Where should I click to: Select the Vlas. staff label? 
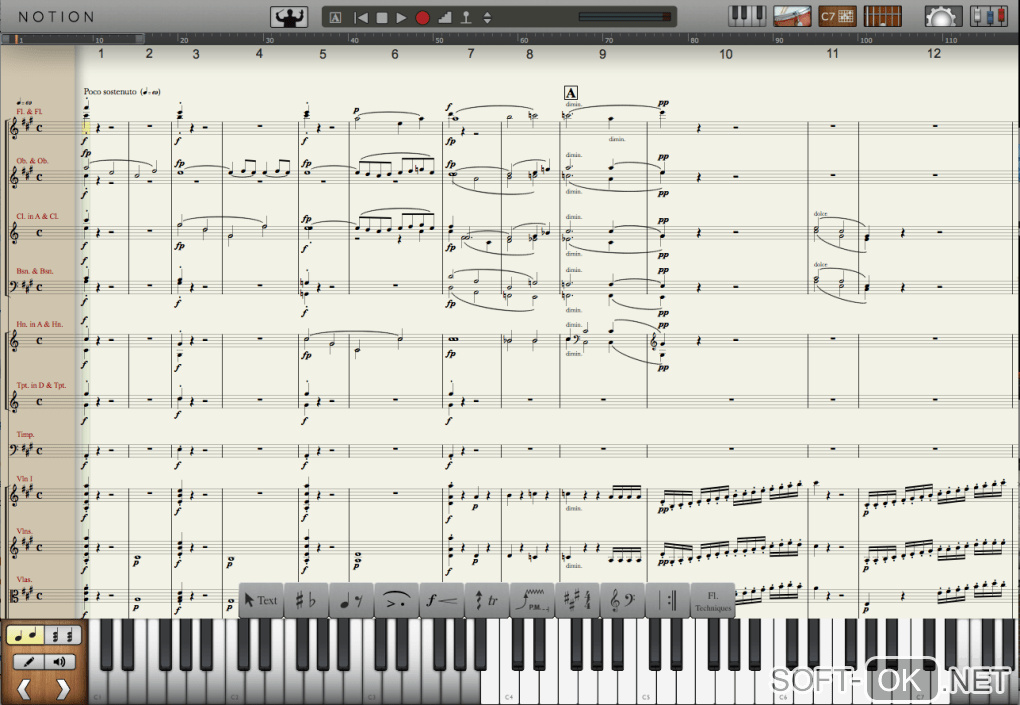[x=24, y=579]
